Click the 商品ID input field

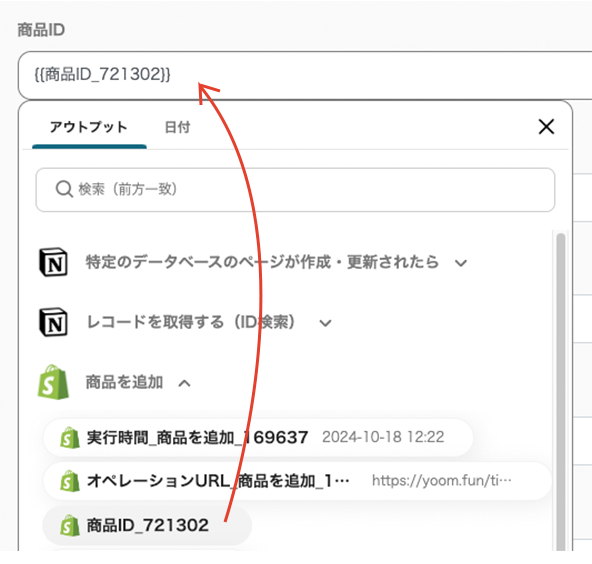point(305,75)
